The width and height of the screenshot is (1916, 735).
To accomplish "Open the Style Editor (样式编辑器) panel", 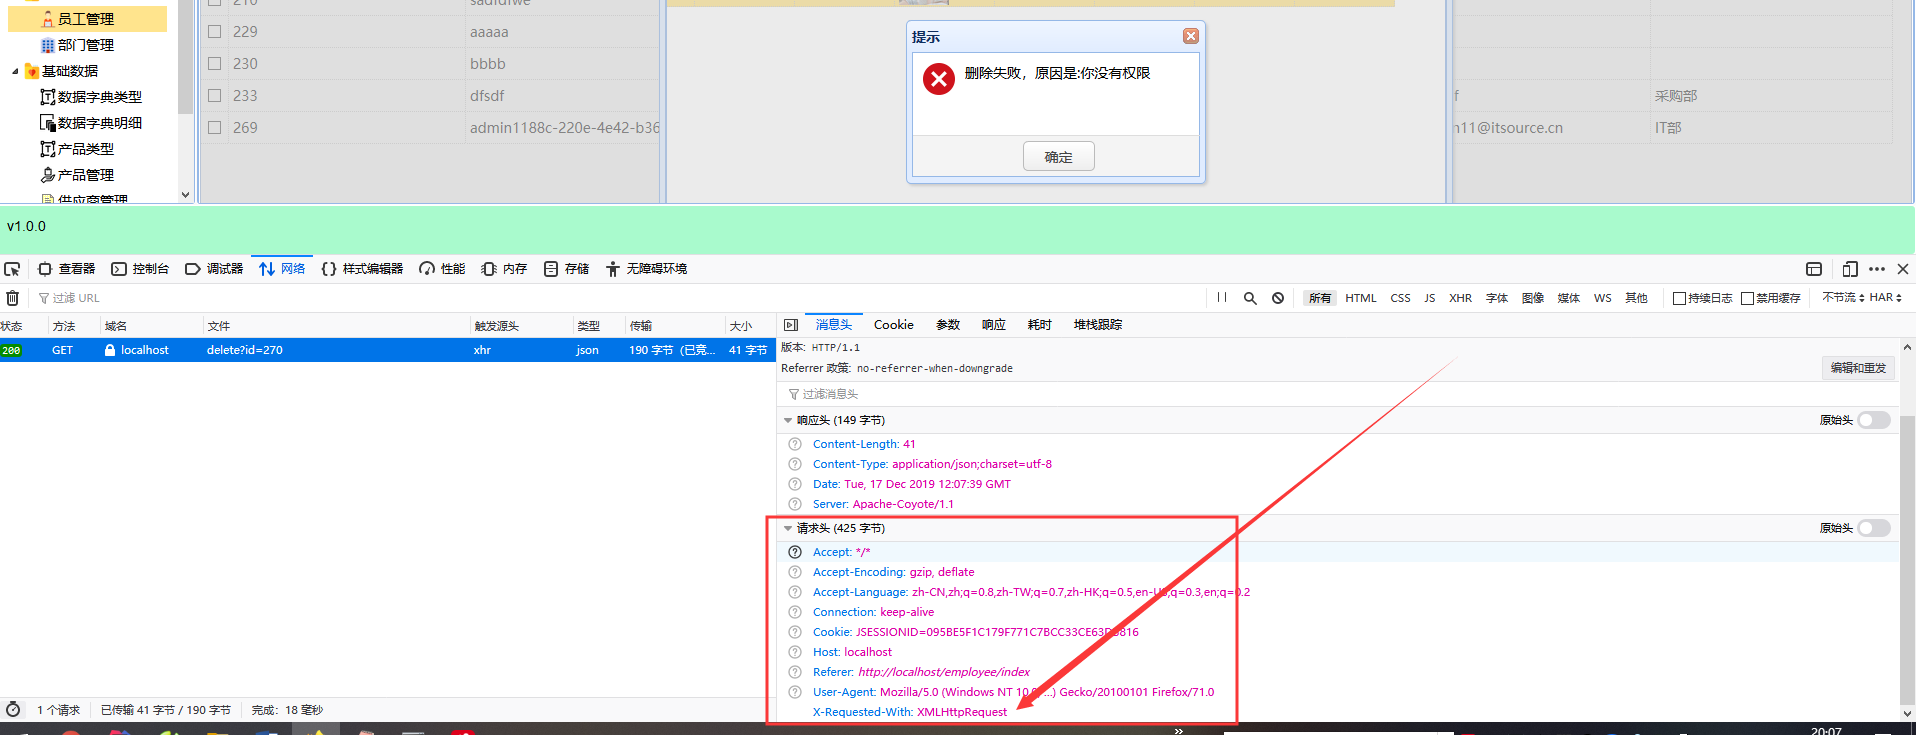I will click(x=362, y=269).
